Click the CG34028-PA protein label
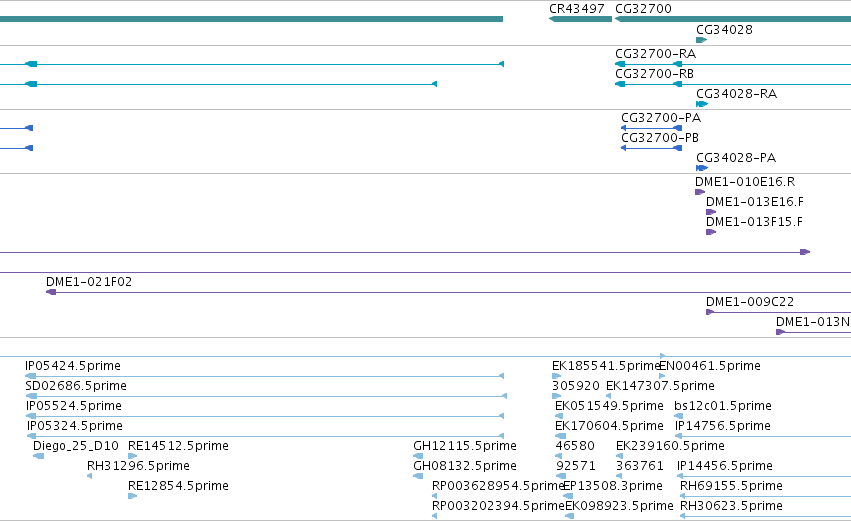 tap(736, 158)
